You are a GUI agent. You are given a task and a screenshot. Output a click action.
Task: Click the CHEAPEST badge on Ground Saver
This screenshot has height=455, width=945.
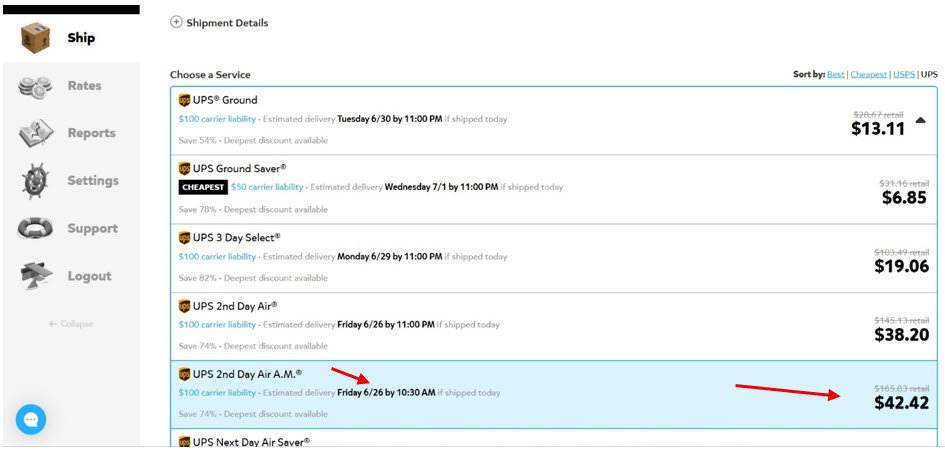click(203, 187)
